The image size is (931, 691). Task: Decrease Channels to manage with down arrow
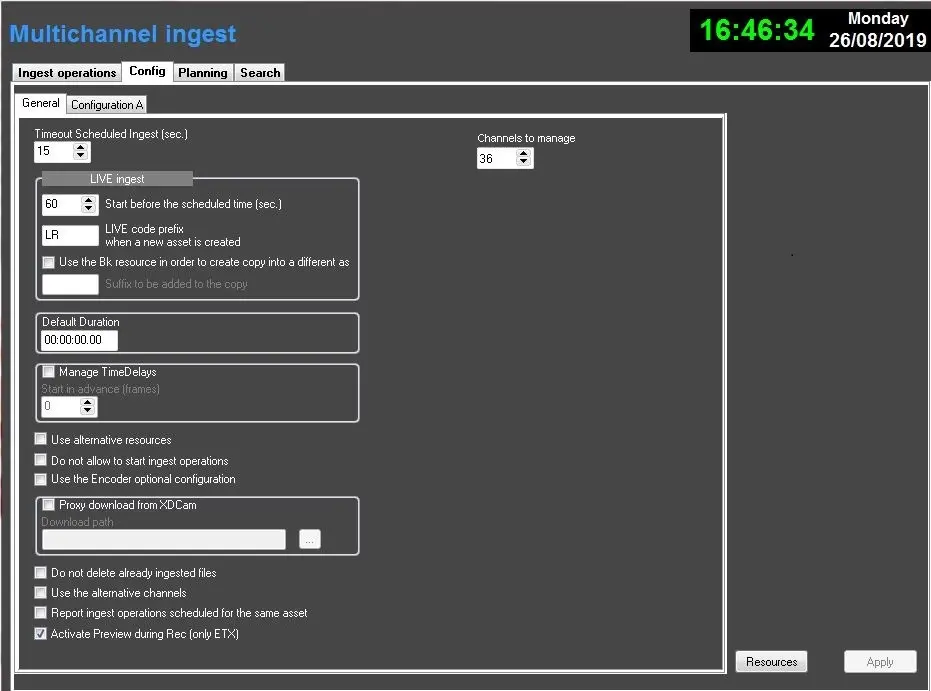(x=524, y=164)
